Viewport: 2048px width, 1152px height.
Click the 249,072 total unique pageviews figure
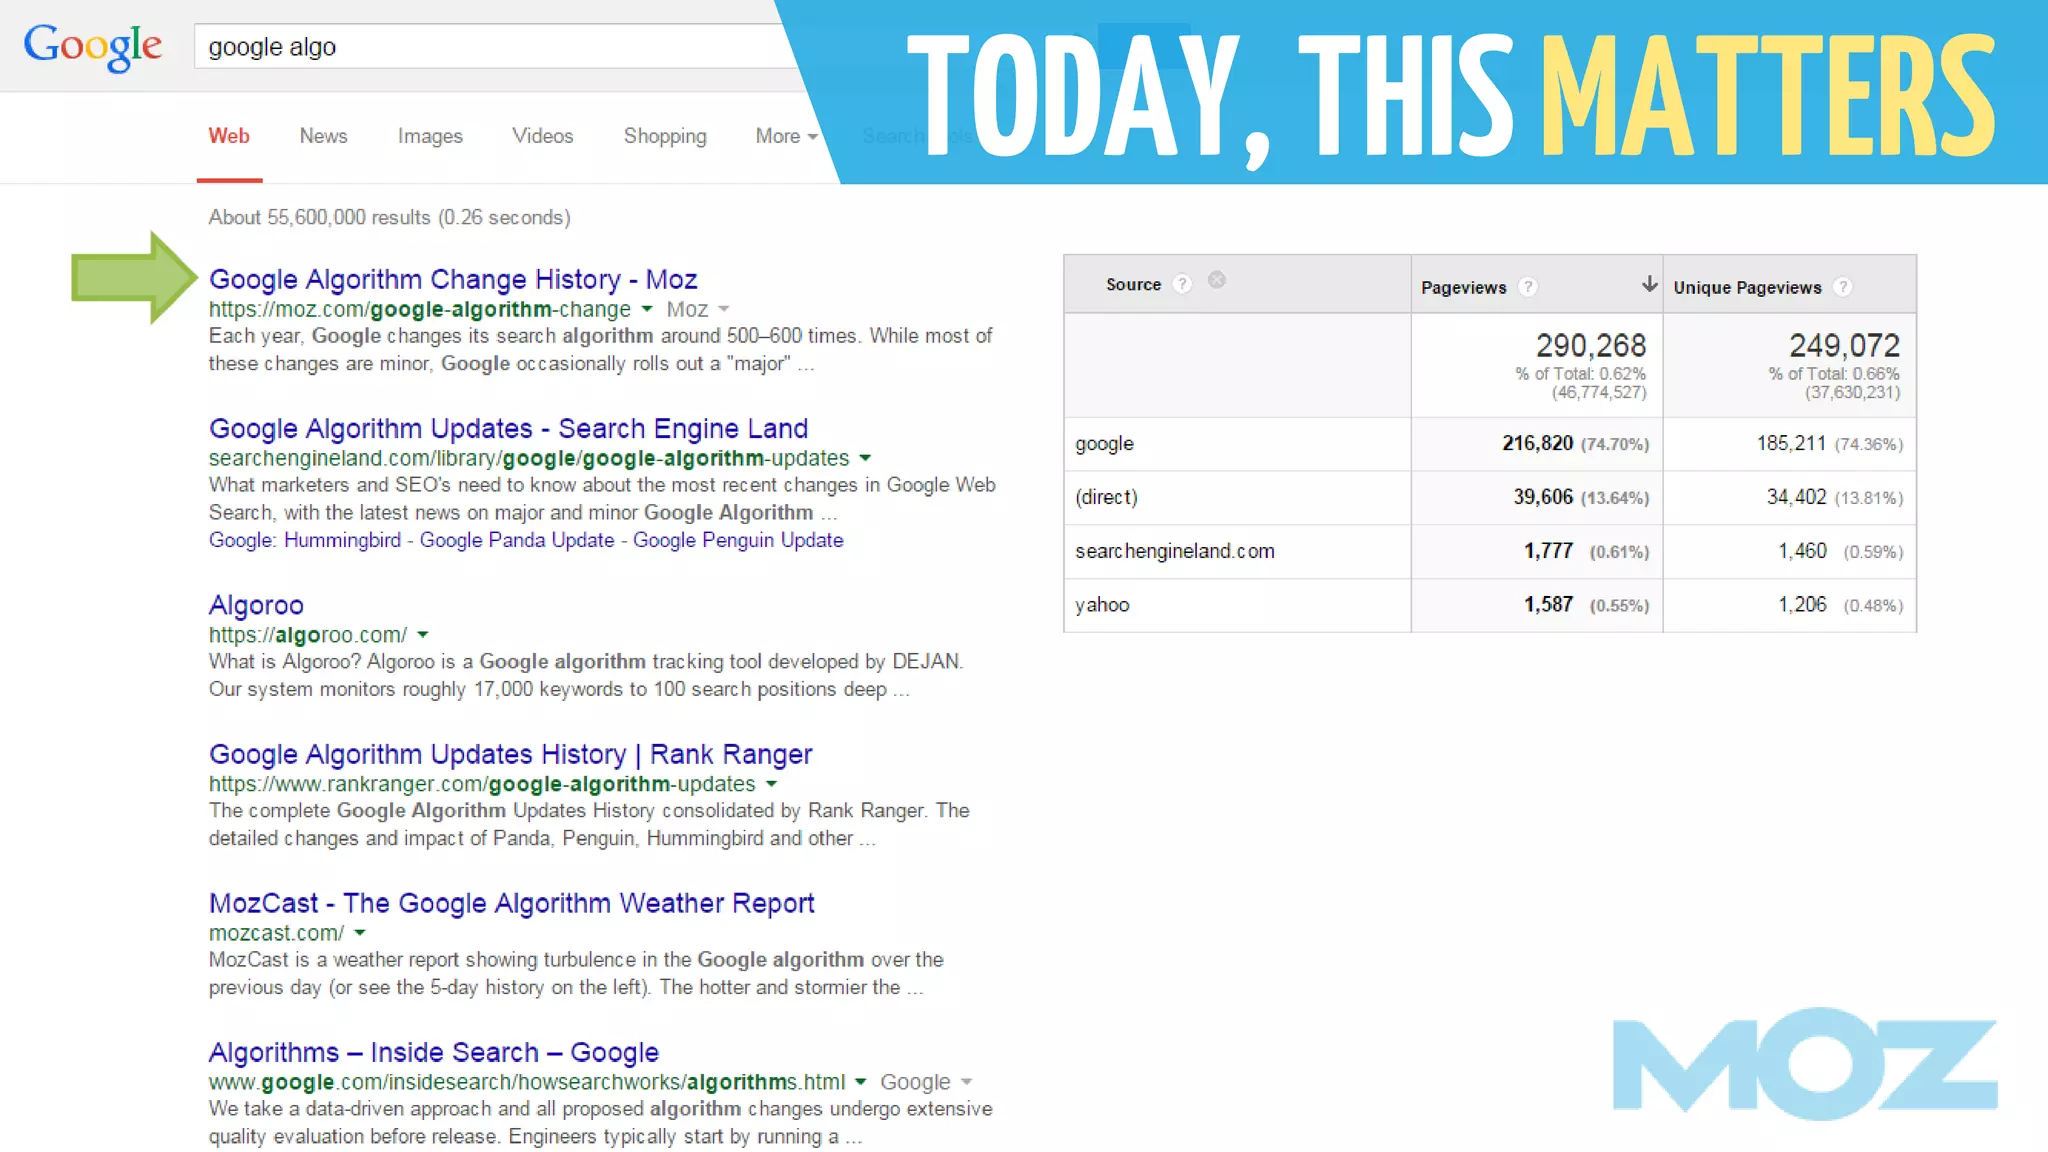click(1844, 346)
